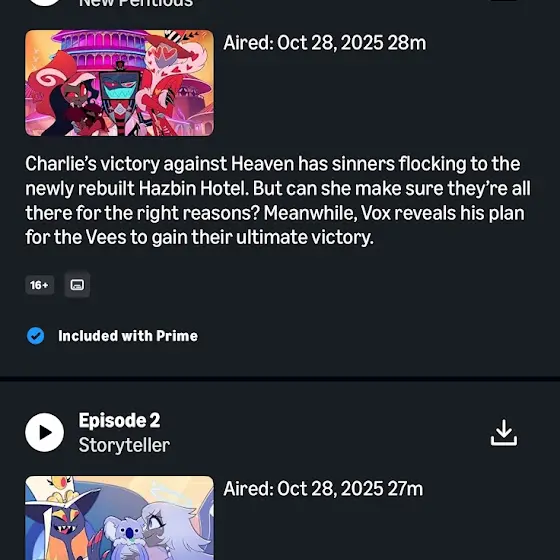Tap the Storyteller episode name
The width and height of the screenshot is (560, 560).
124,445
